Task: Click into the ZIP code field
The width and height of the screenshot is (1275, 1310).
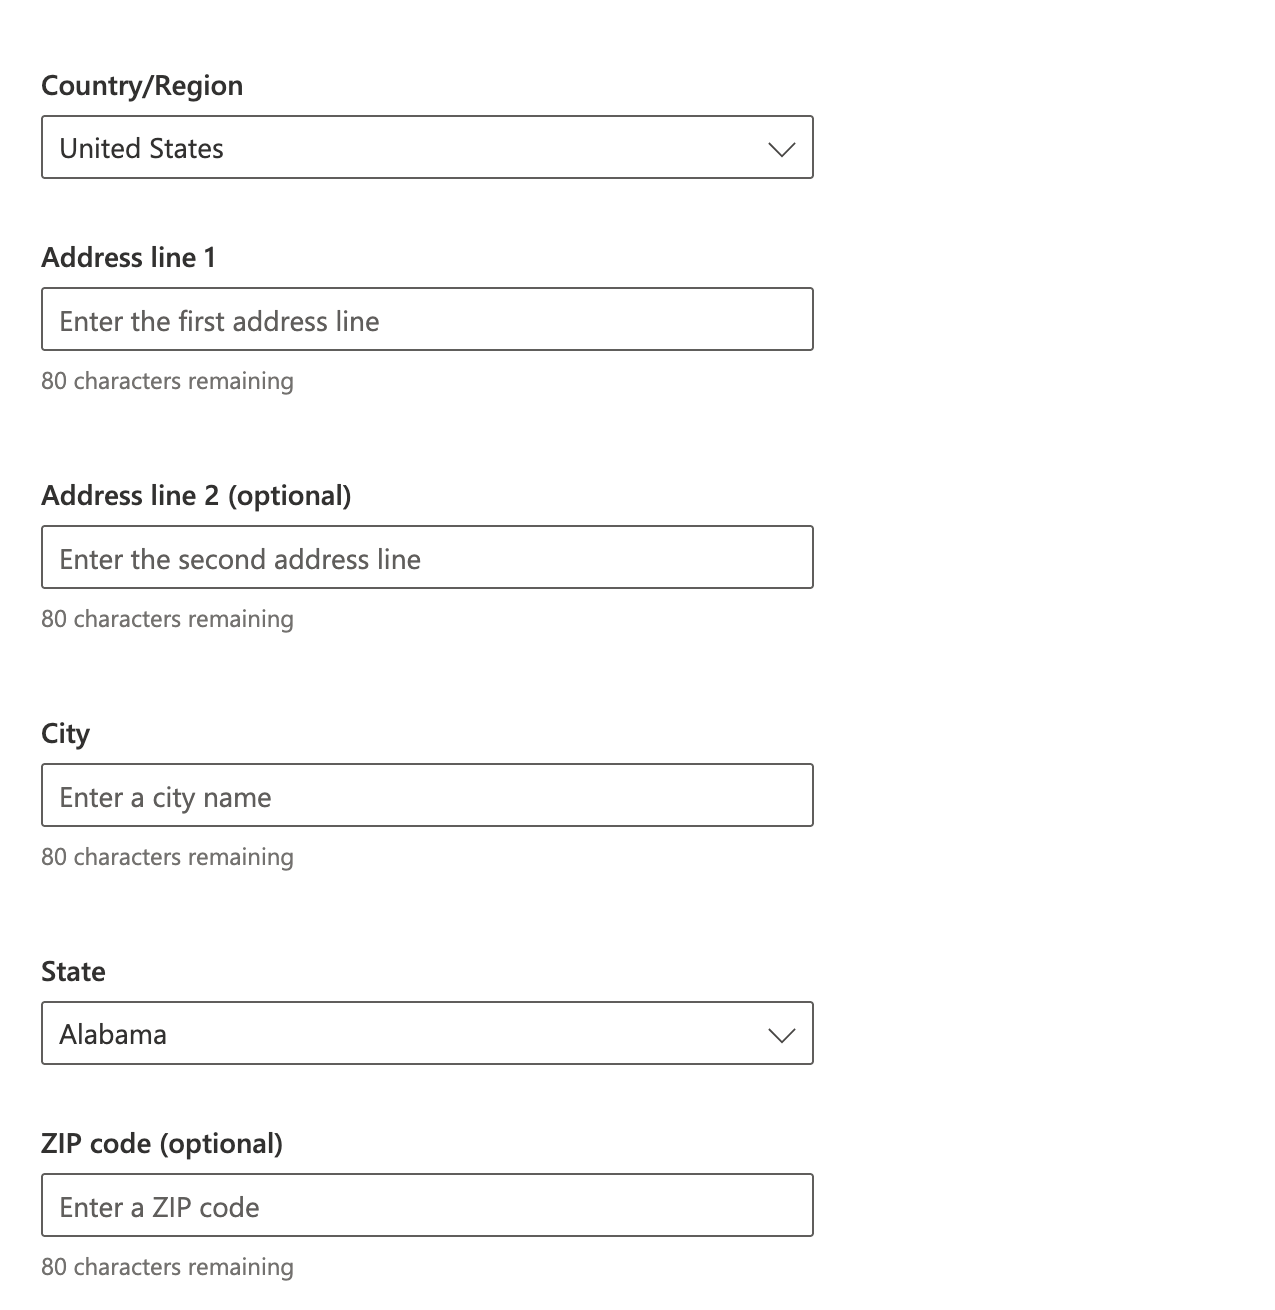Action: (x=427, y=1206)
